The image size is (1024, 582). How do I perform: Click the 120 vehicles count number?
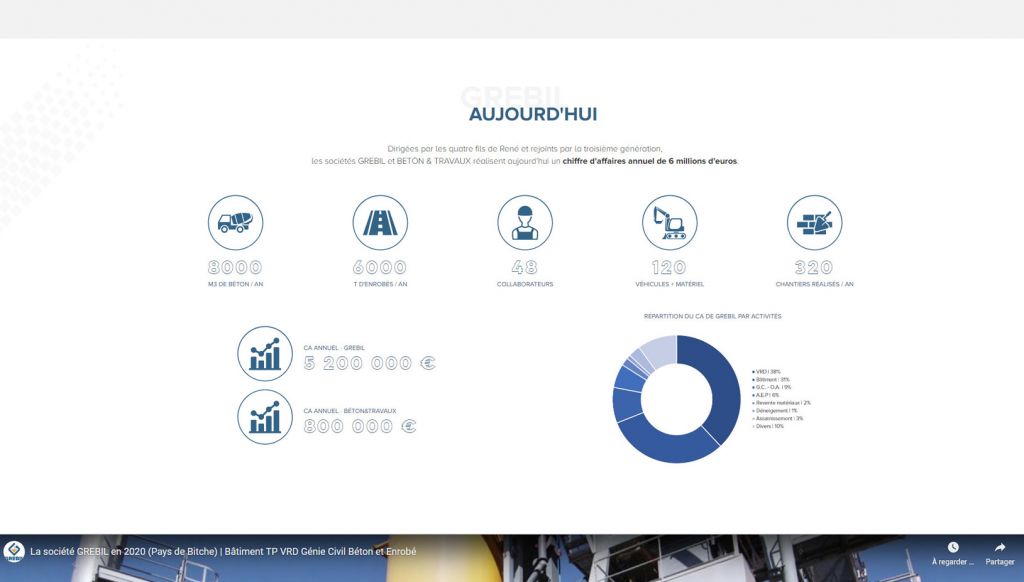[669, 267]
